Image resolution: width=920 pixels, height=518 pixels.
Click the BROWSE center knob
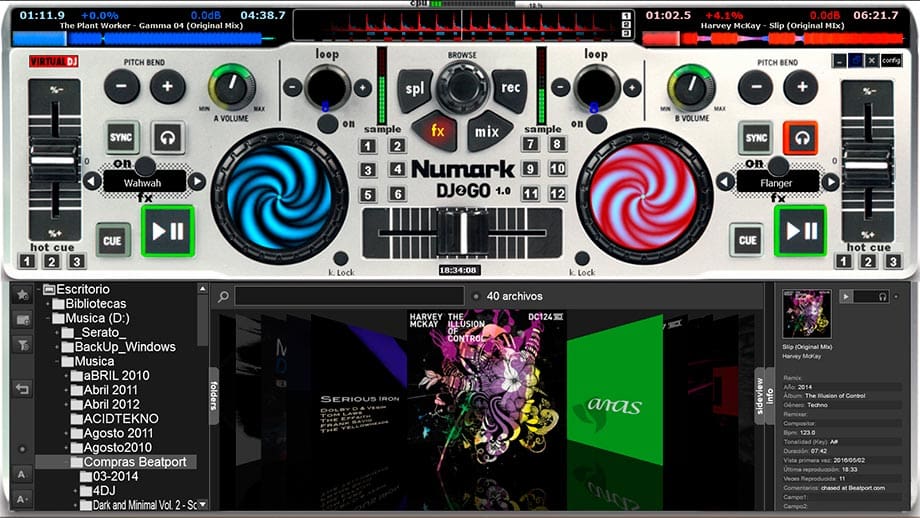462,88
